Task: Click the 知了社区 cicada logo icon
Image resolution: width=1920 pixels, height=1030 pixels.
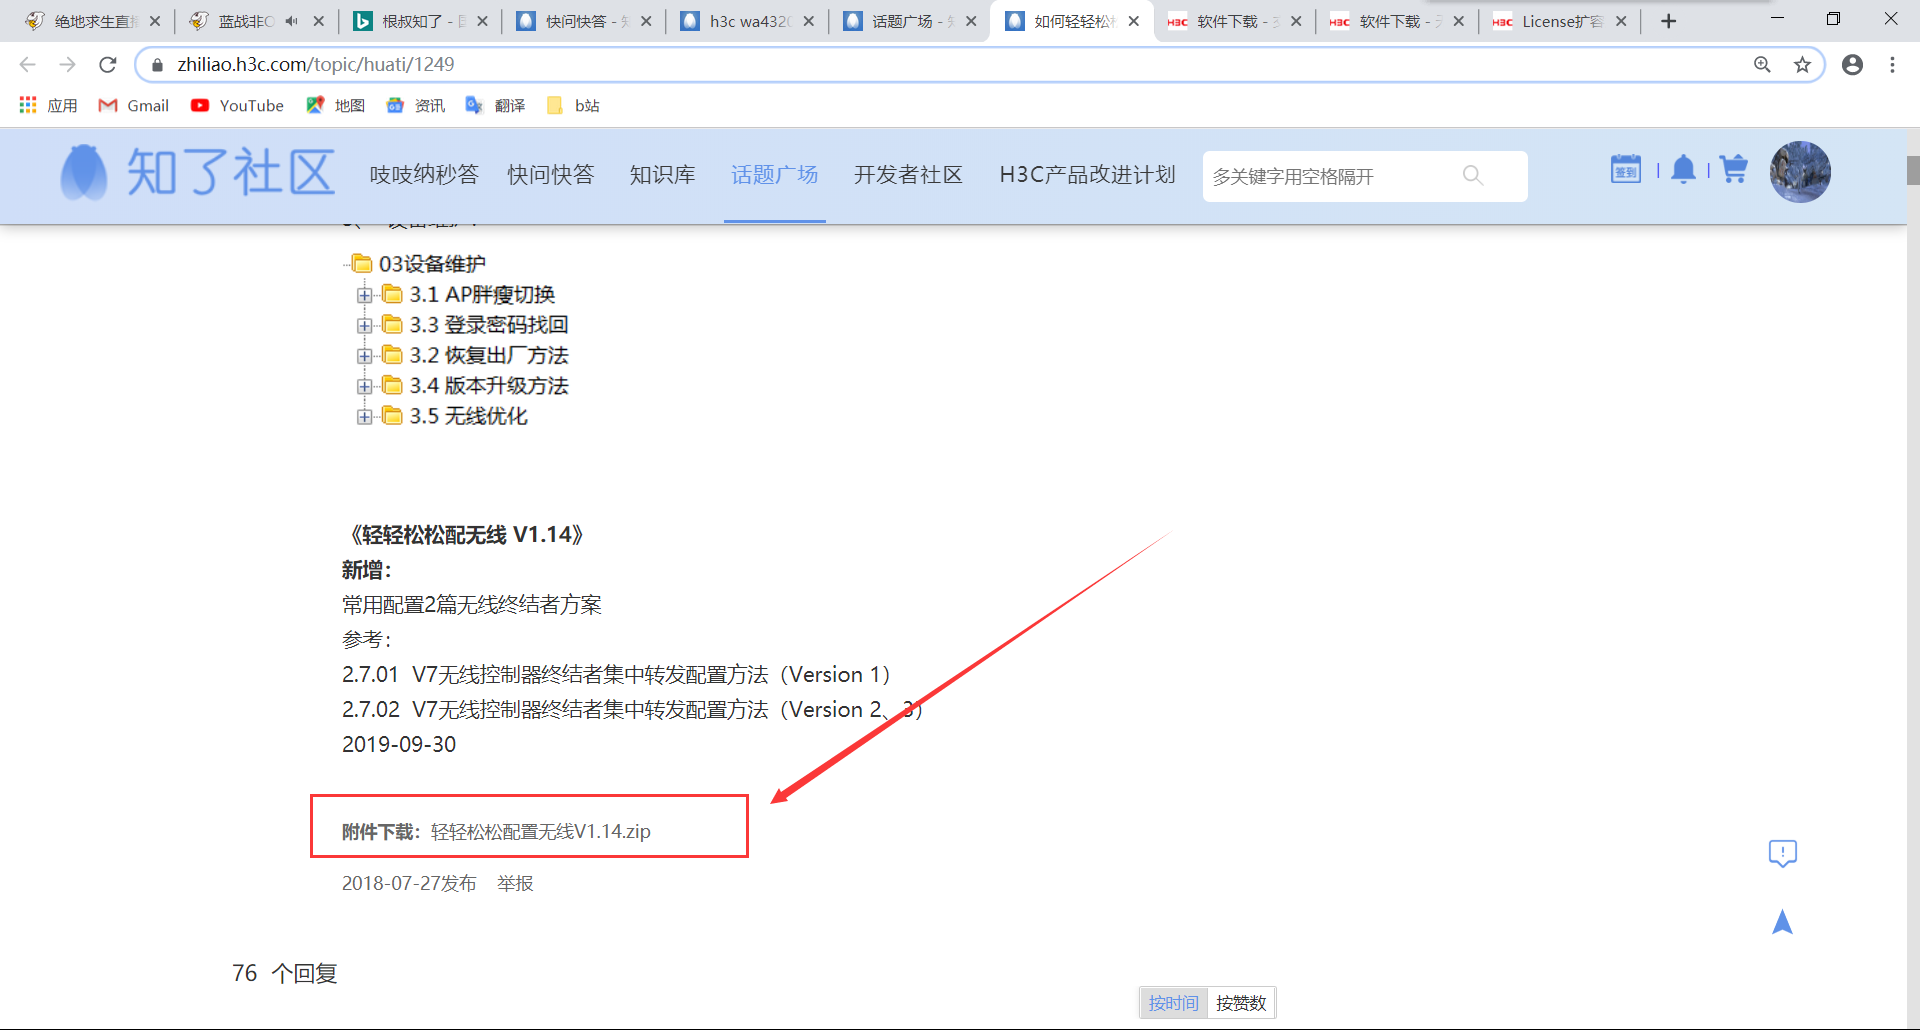Action: click(x=84, y=172)
